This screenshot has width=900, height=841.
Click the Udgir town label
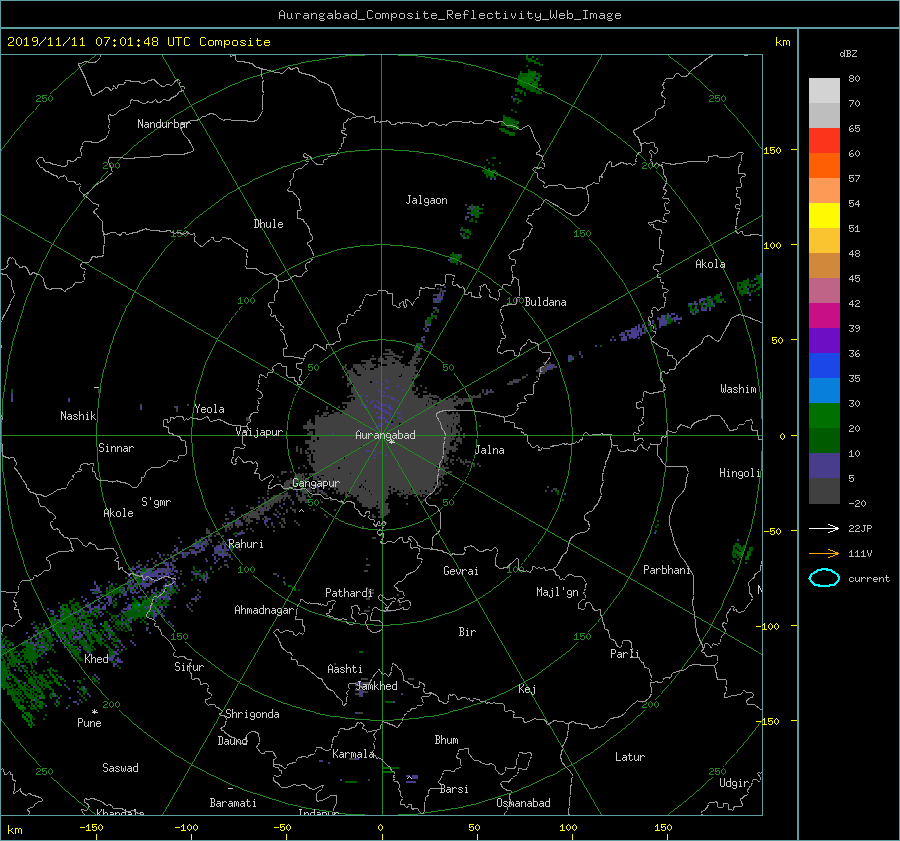click(734, 784)
